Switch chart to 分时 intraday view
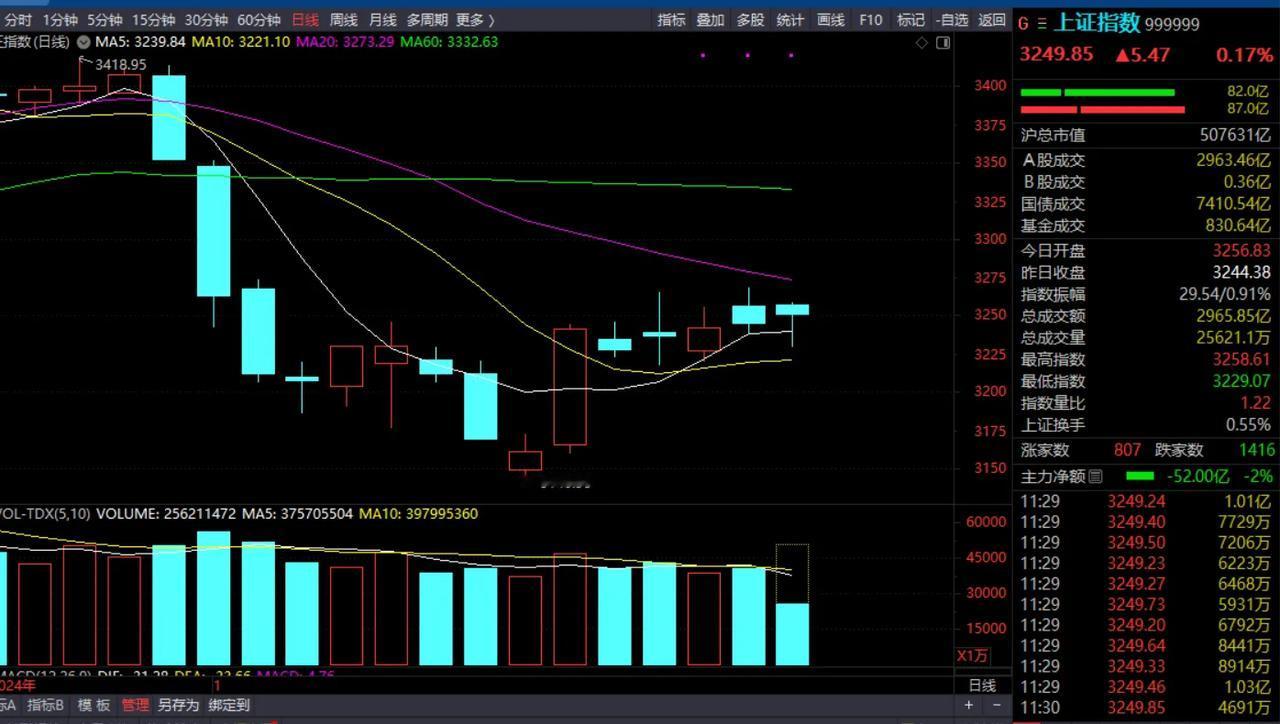This screenshot has width=1280, height=724. coord(17,20)
